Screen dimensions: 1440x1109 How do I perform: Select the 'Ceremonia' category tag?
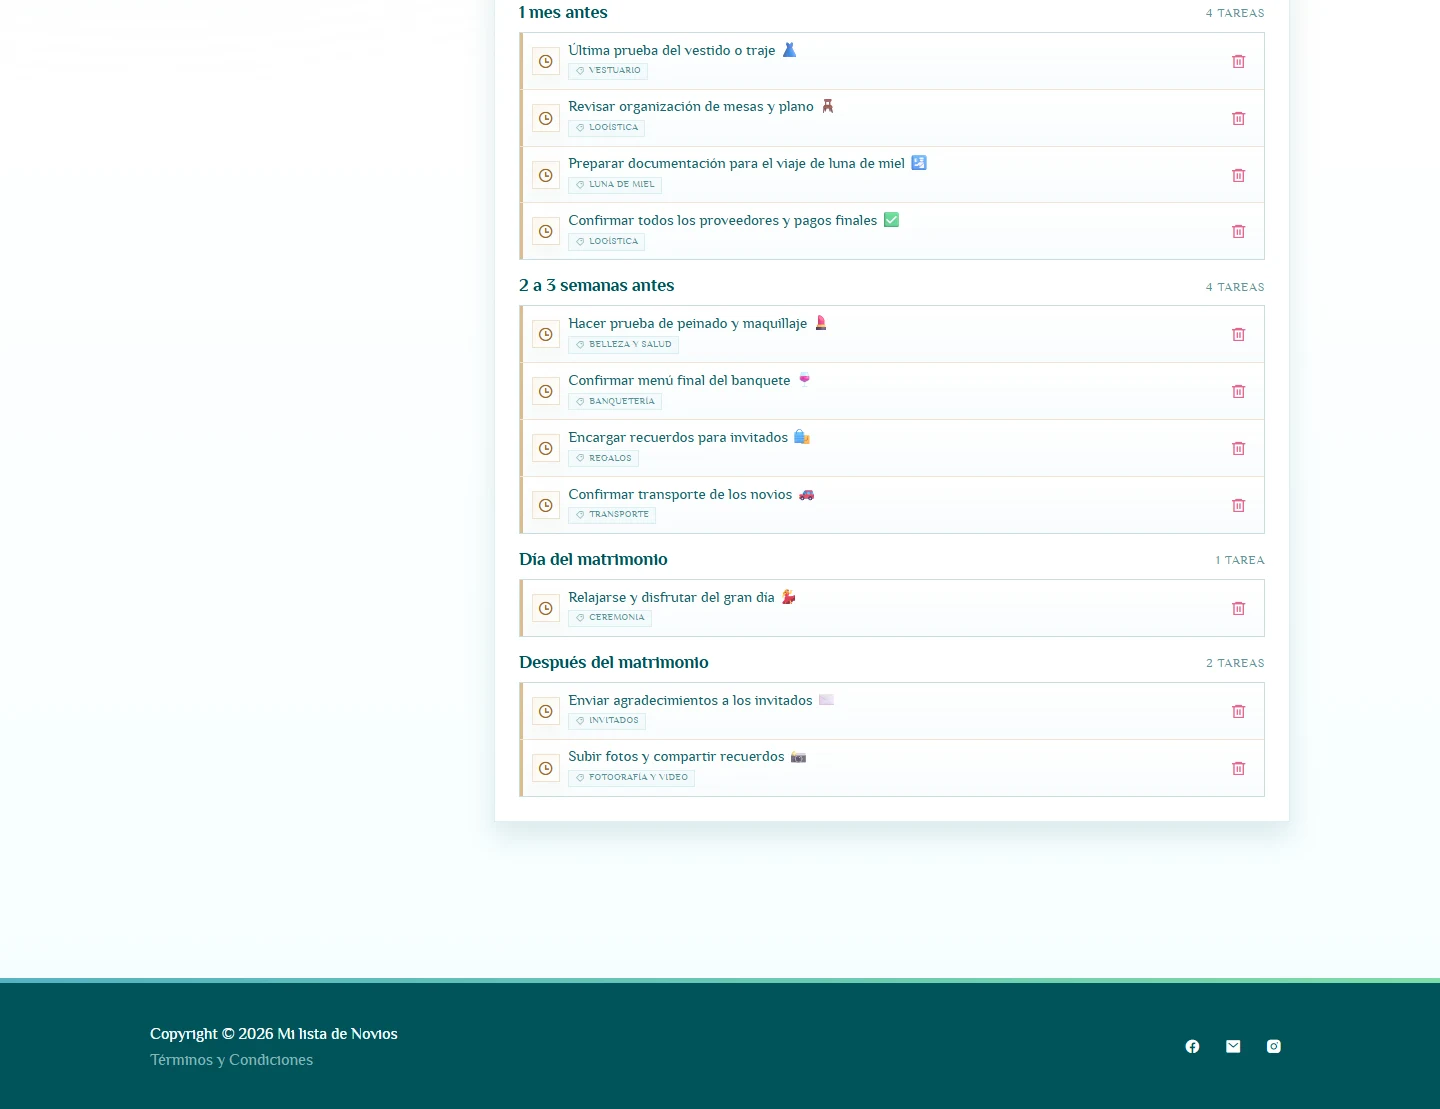coord(610,618)
